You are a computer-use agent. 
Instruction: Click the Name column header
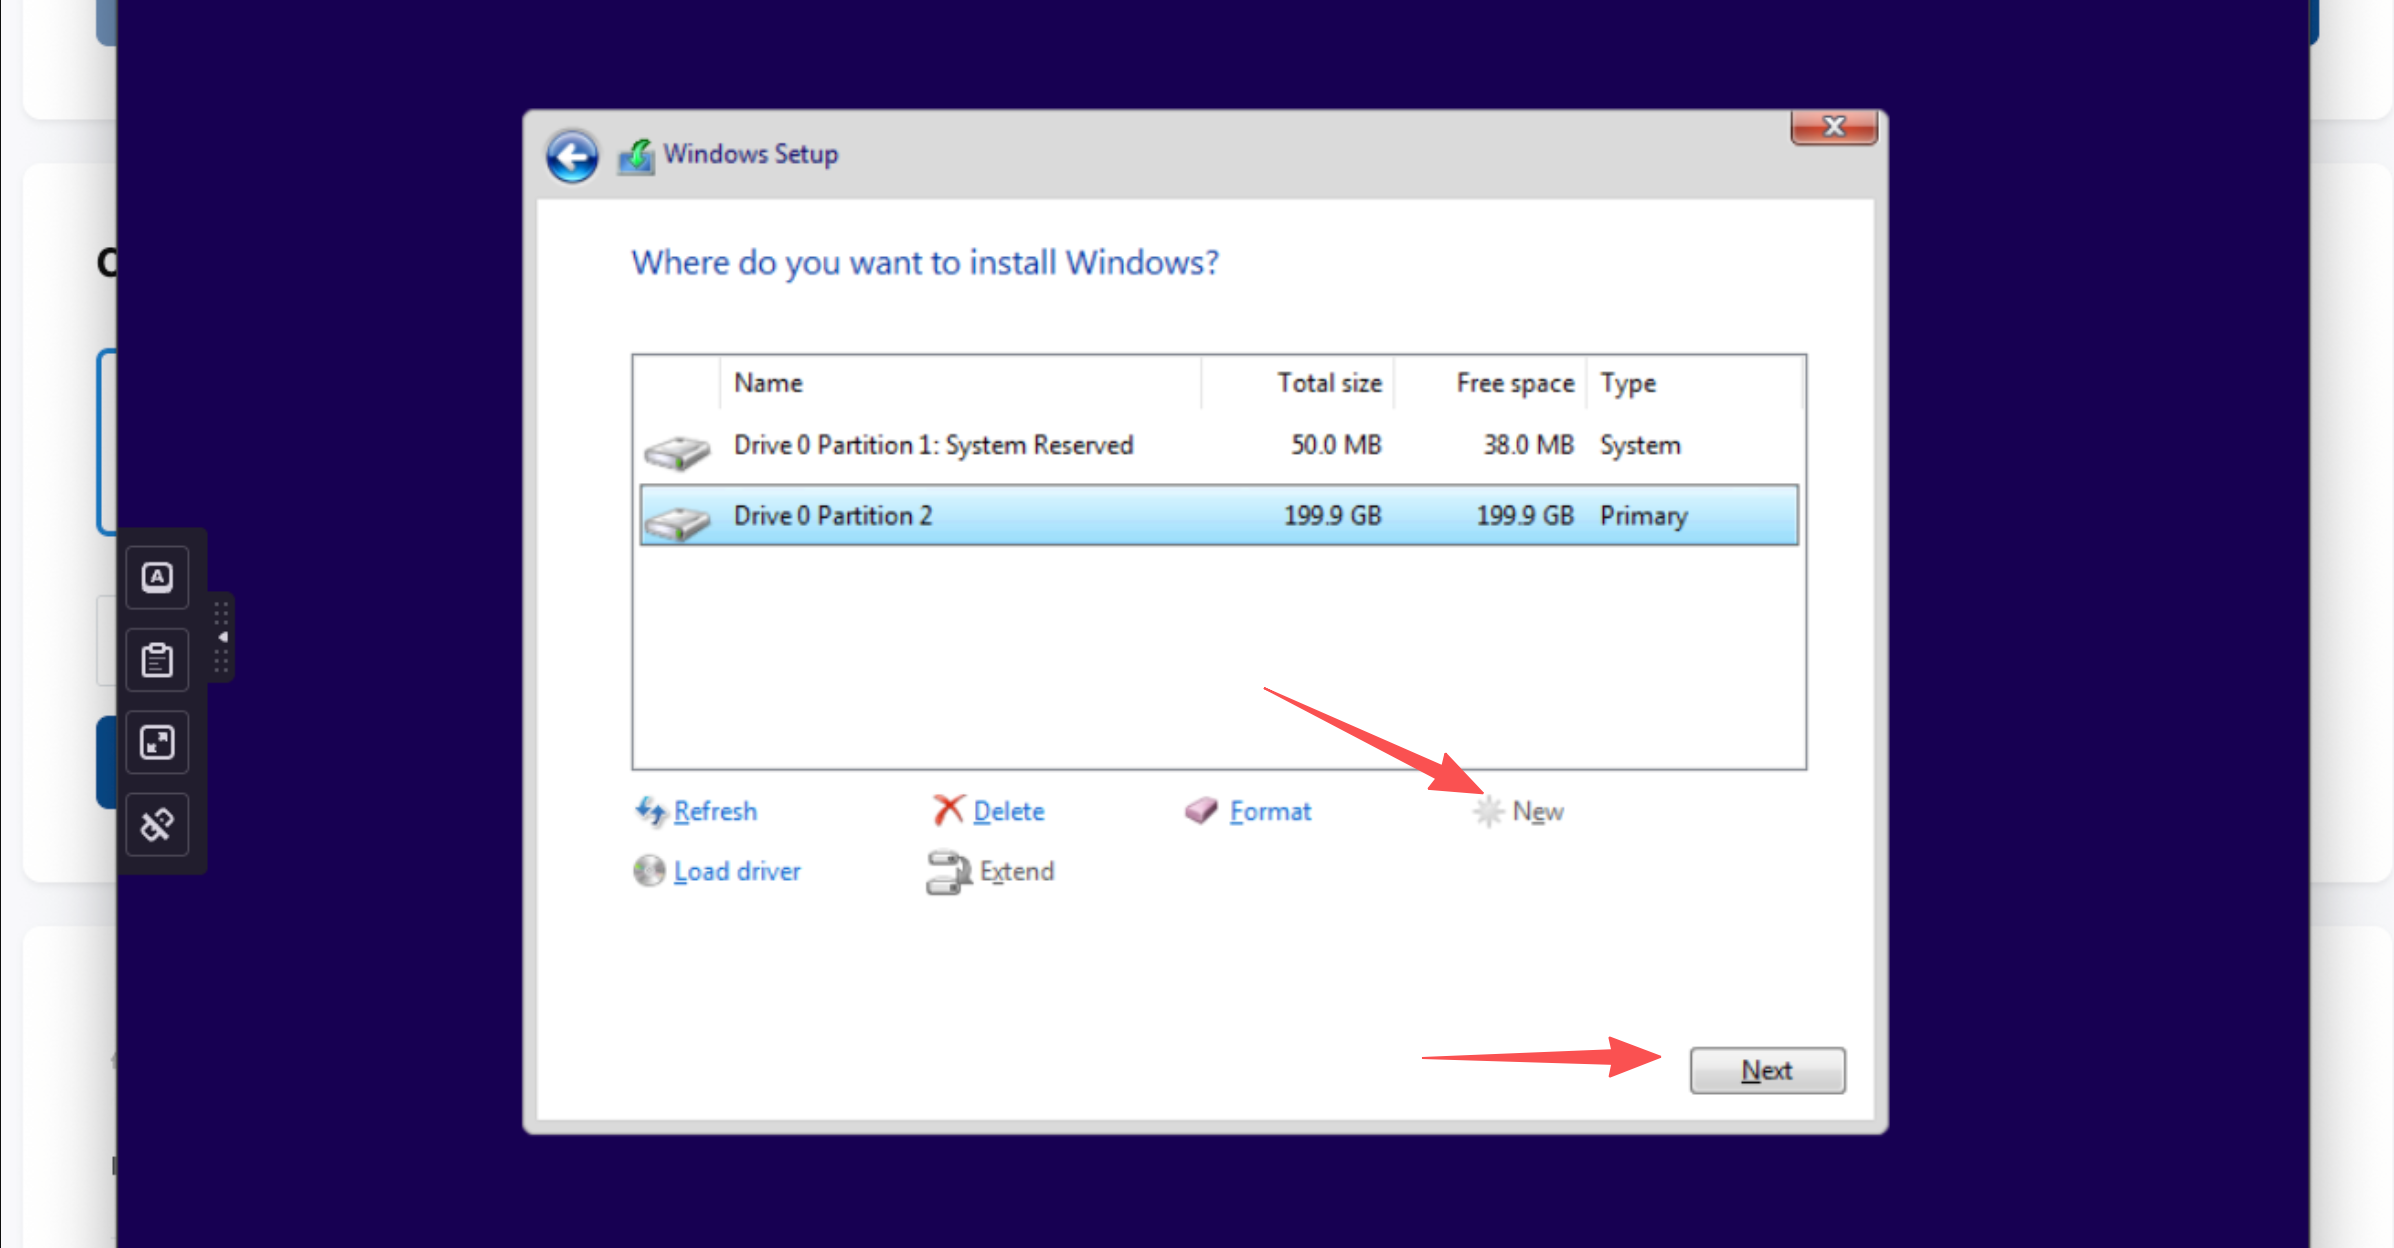tap(960, 383)
